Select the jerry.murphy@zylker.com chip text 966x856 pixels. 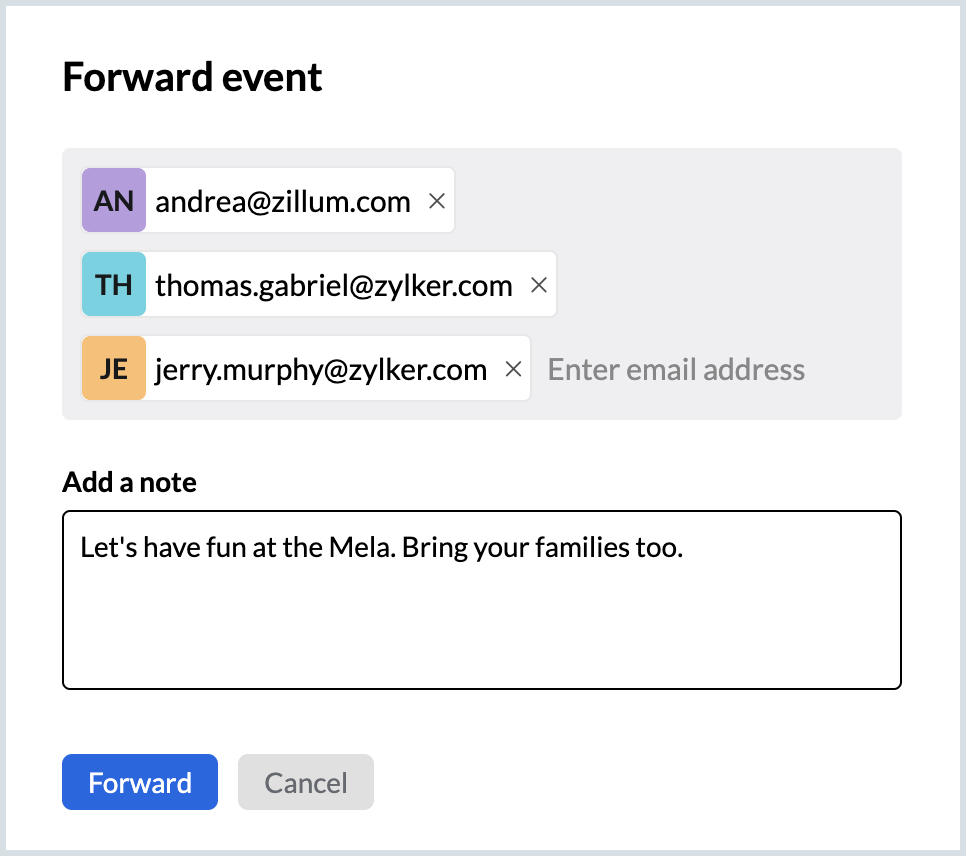click(321, 370)
